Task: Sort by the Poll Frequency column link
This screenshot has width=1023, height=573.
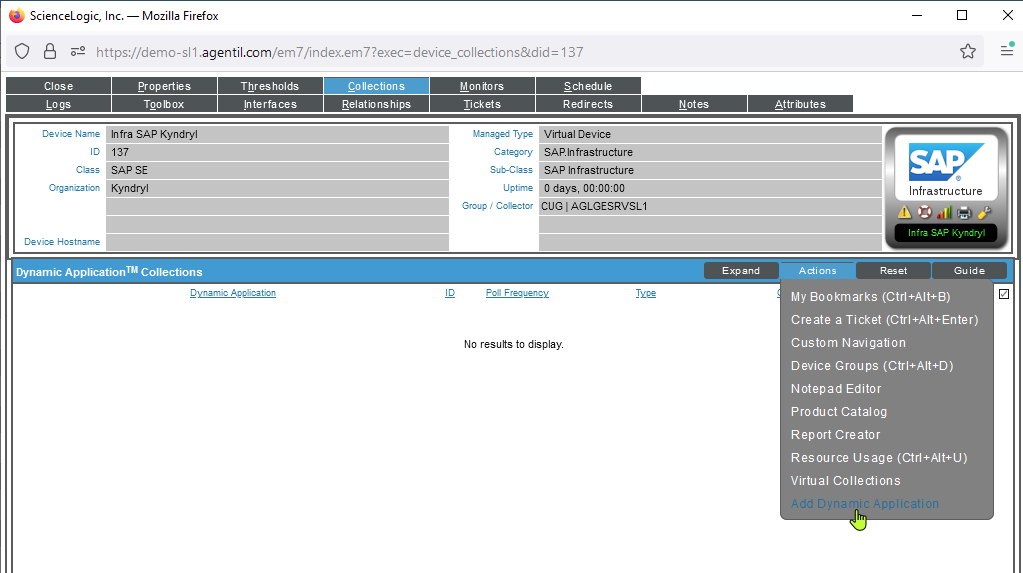Action: 517,293
